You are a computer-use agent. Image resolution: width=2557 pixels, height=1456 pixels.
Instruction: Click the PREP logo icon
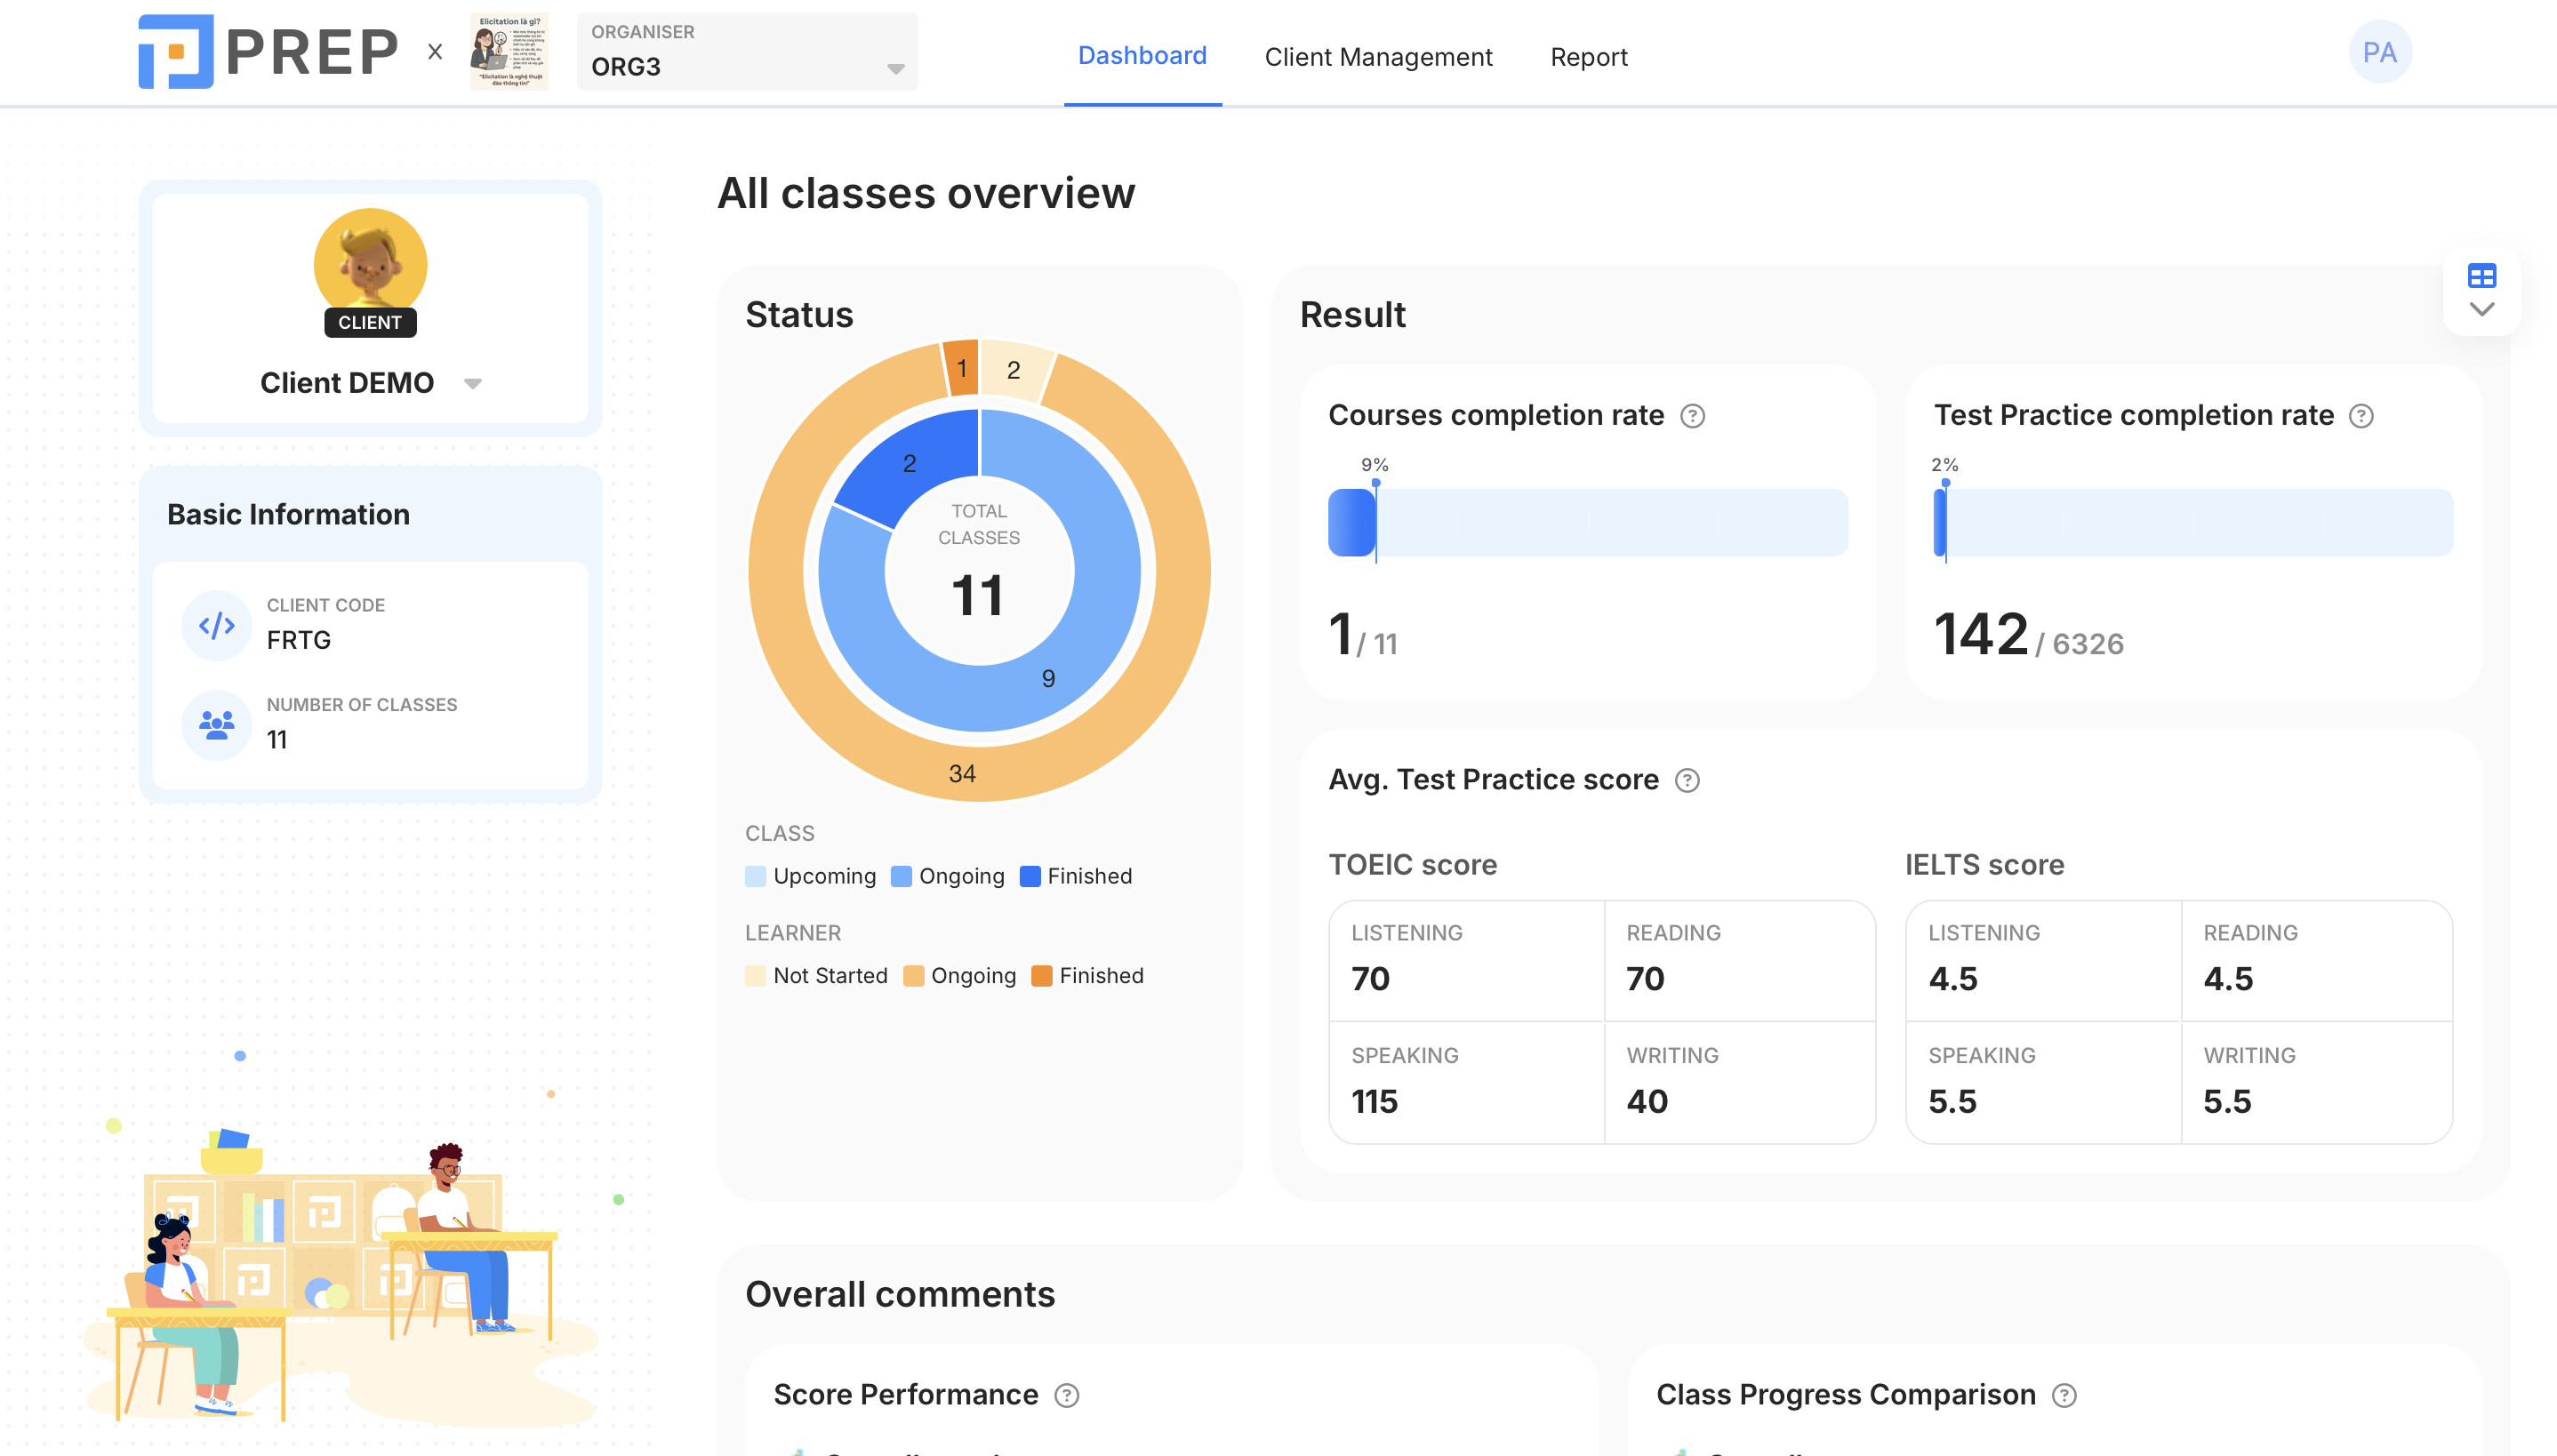click(176, 52)
